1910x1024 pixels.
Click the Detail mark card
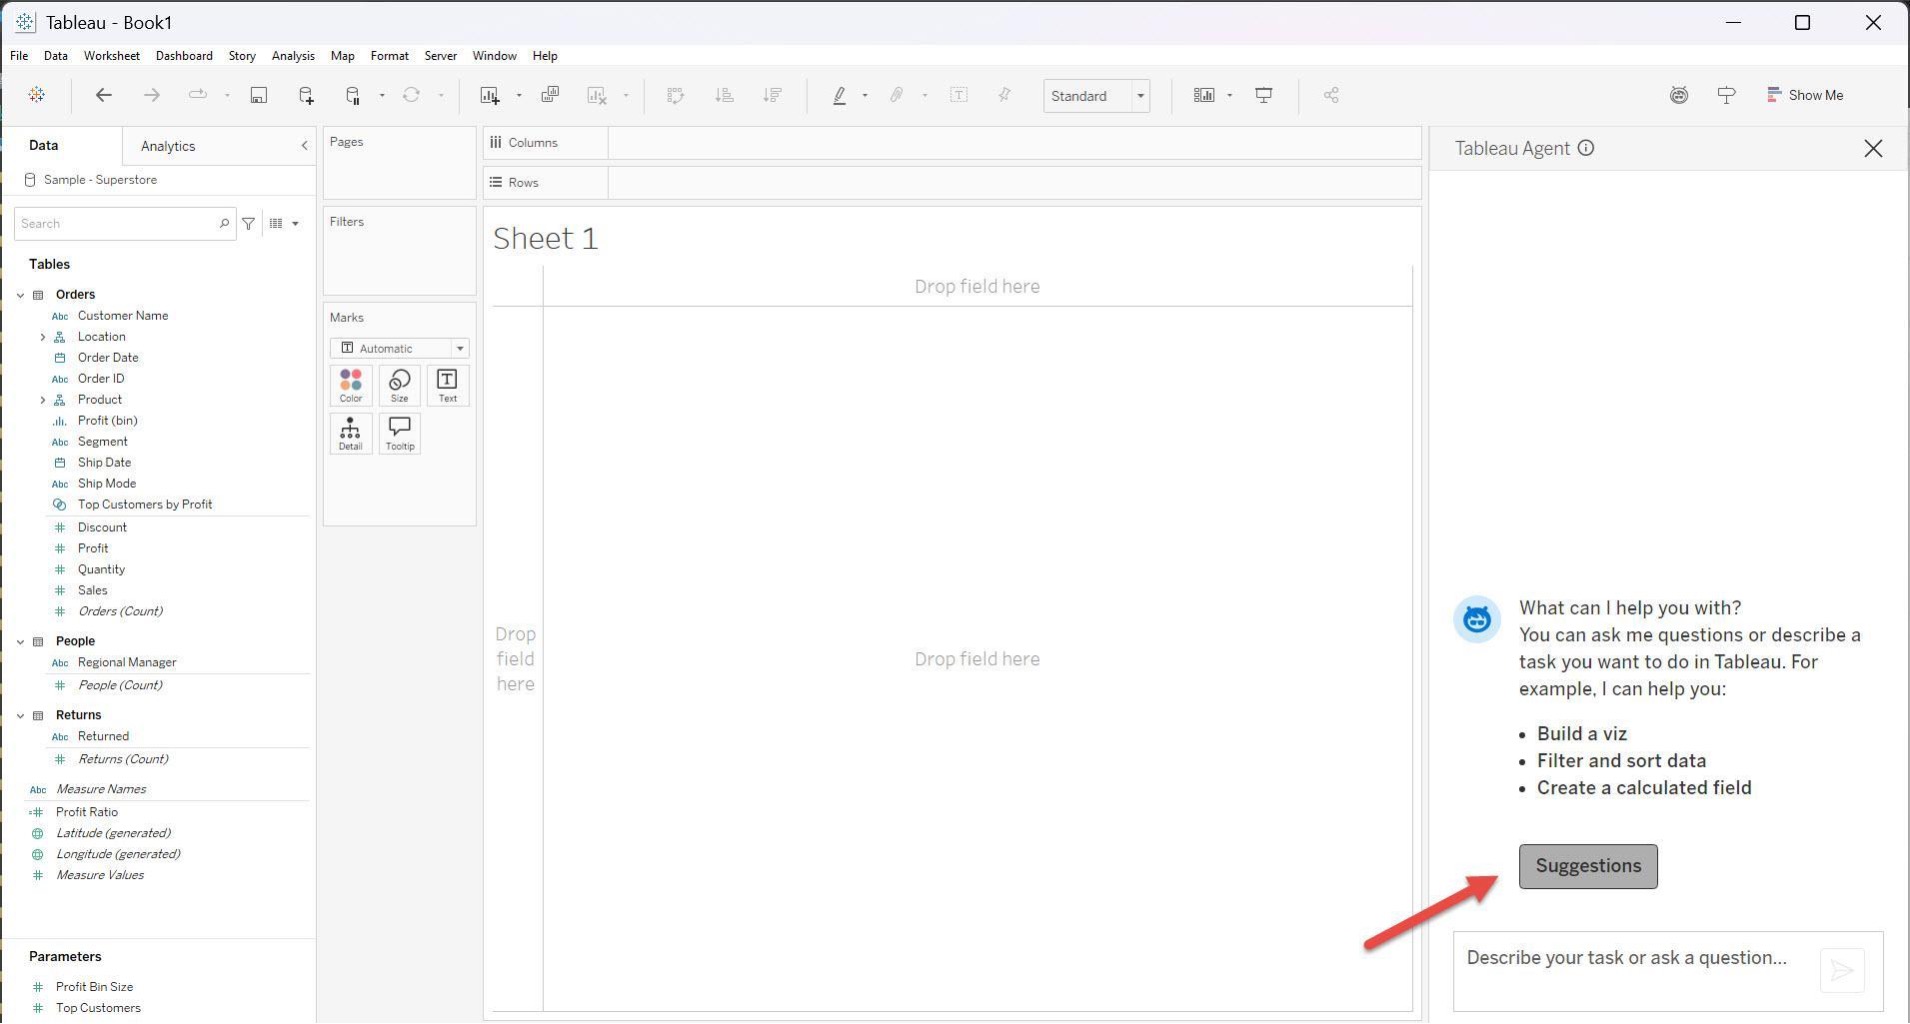350,434
